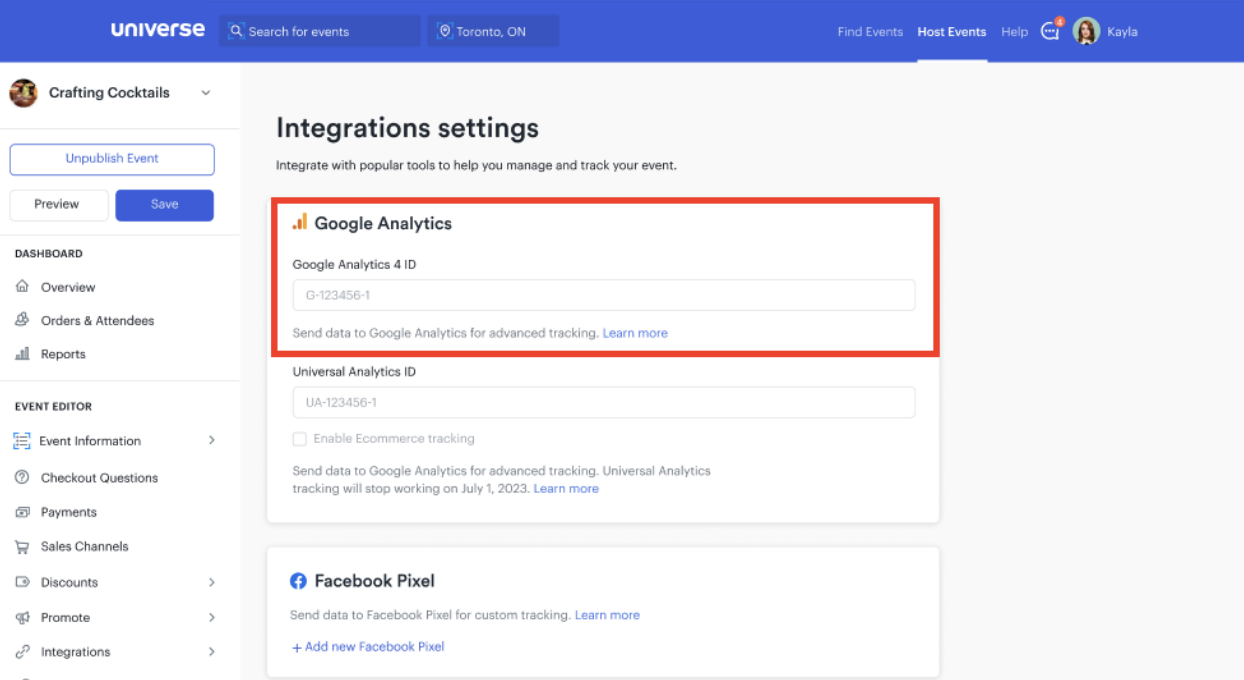Screen dimensions: 1244x680
Task: Click the Unpublish Event button
Action: [x=112, y=159]
